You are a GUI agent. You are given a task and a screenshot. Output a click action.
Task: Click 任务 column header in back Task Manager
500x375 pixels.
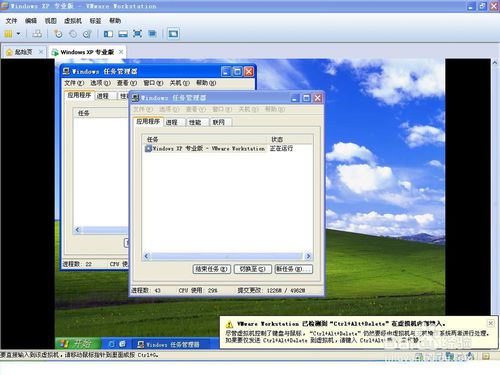coord(101,113)
